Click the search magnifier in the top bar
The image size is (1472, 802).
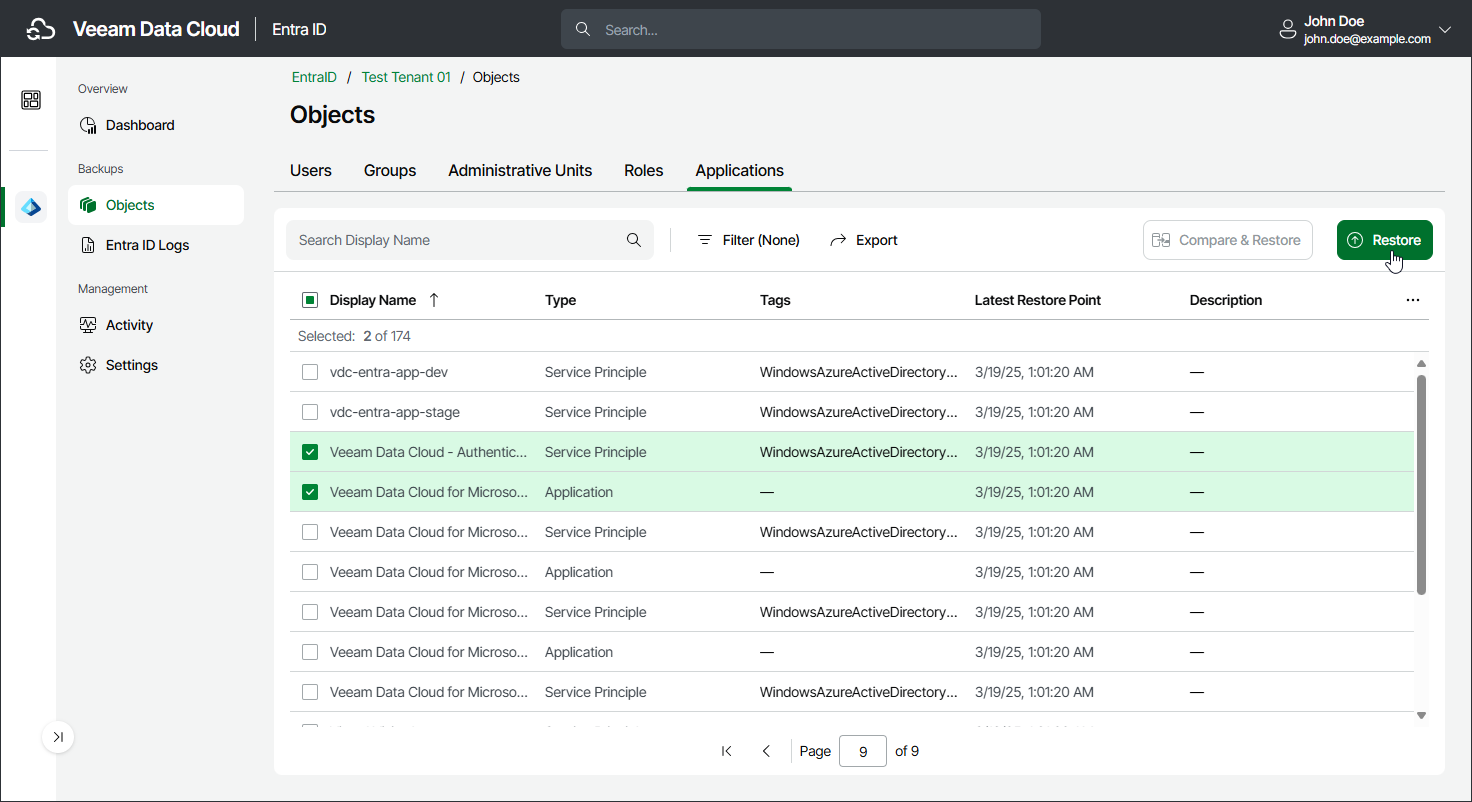click(583, 30)
